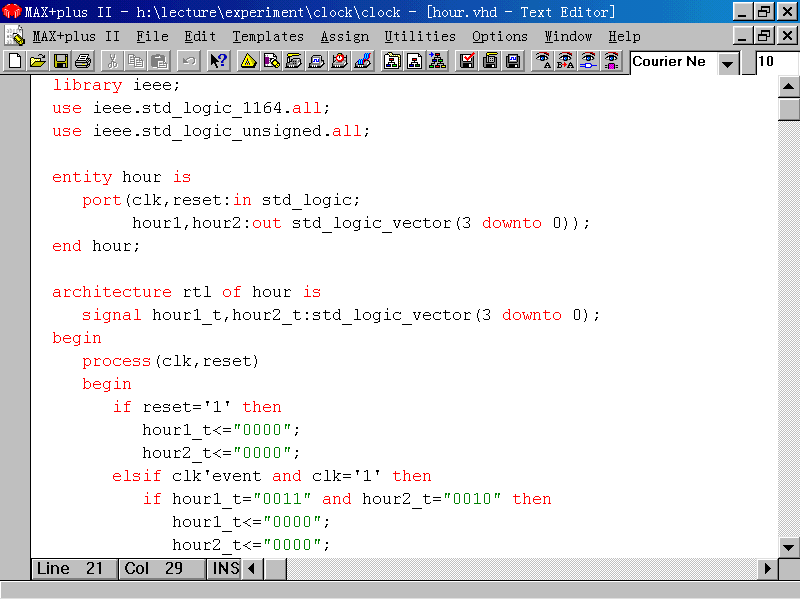800x600 pixels.
Task: Open the top-level project file icon
Action: (x=392, y=61)
